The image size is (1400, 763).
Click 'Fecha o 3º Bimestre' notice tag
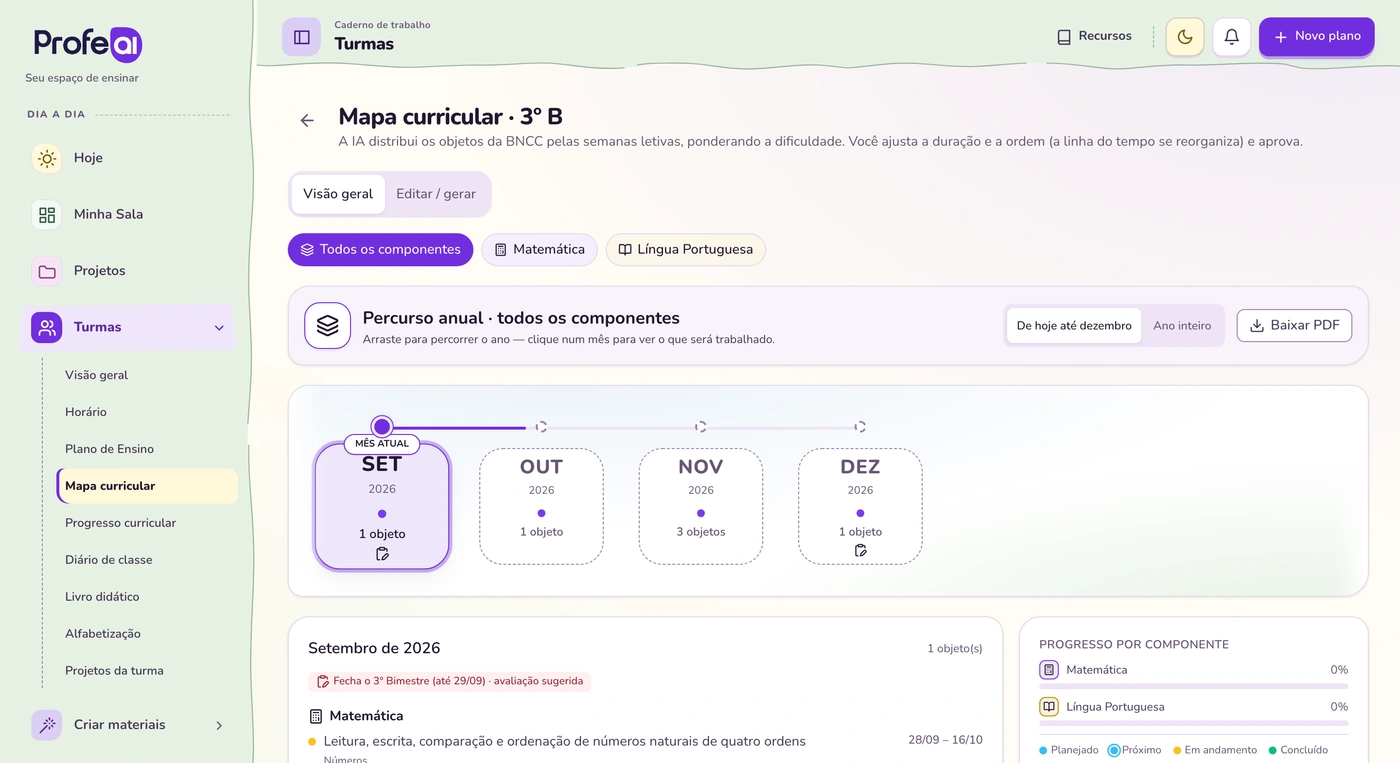(x=450, y=682)
